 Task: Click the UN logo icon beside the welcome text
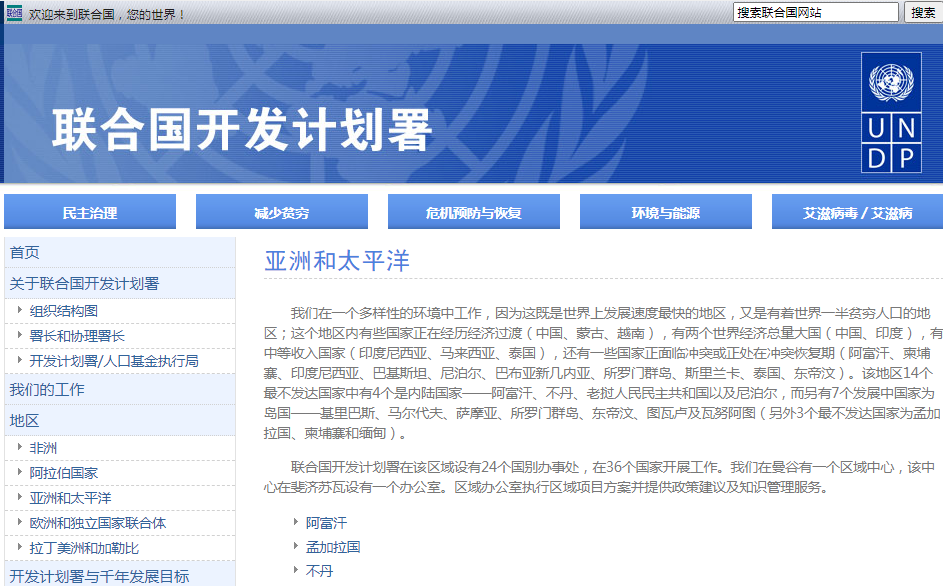pyautogui.click(x=14, y=13)
